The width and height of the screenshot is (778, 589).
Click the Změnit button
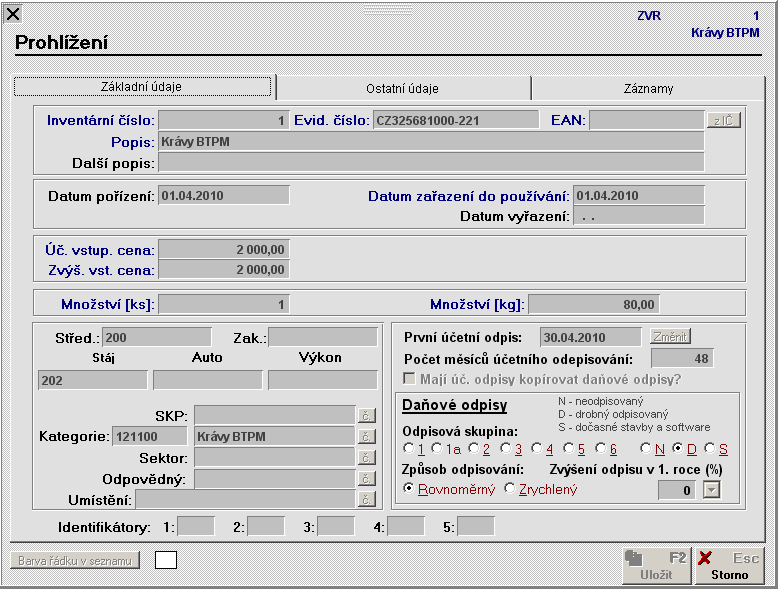point(670,337)
